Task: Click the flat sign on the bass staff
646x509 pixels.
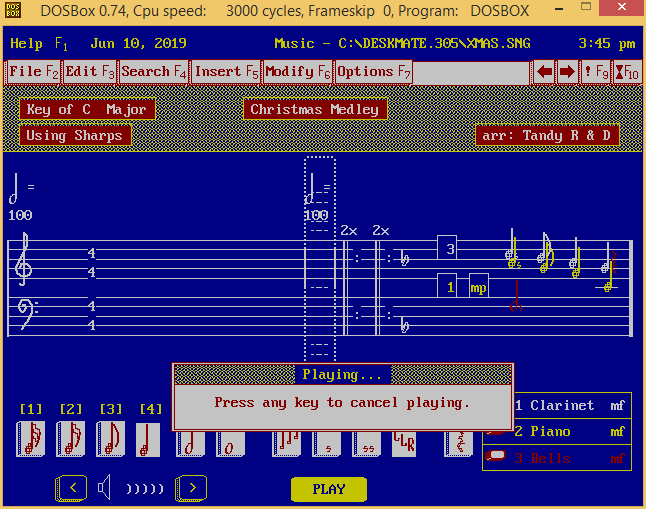Action: (405, 326)
